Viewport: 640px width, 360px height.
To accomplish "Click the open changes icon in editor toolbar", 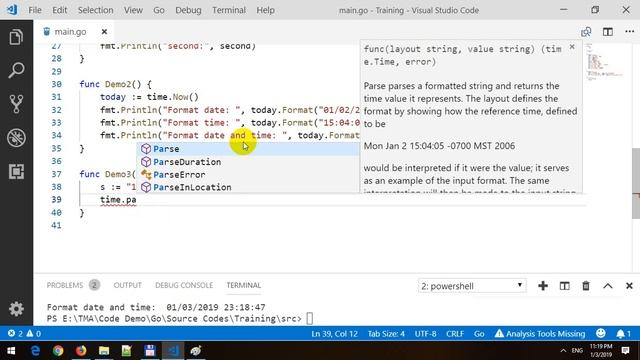I will click(x=586, y=32).
